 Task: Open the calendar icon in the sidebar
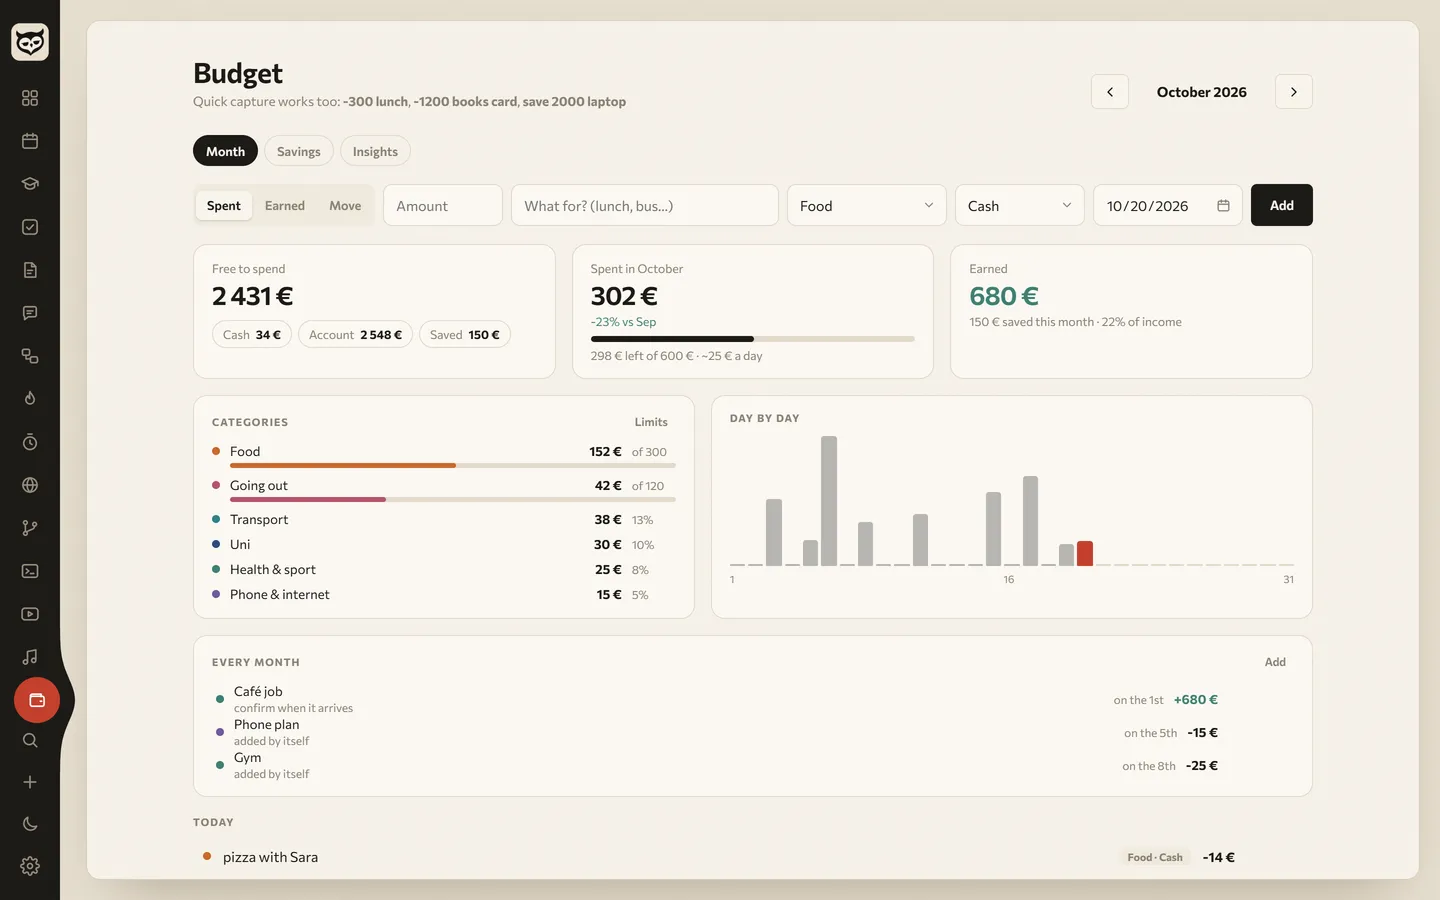tap(30, 141)
